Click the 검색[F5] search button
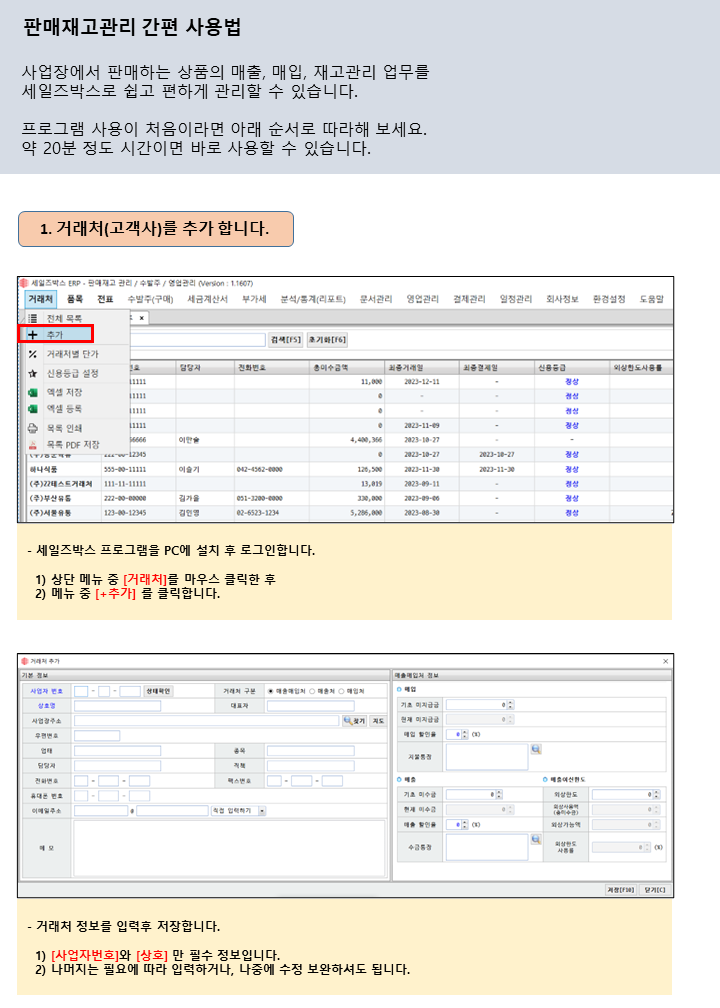The image size is (720, 1008). 285,339
